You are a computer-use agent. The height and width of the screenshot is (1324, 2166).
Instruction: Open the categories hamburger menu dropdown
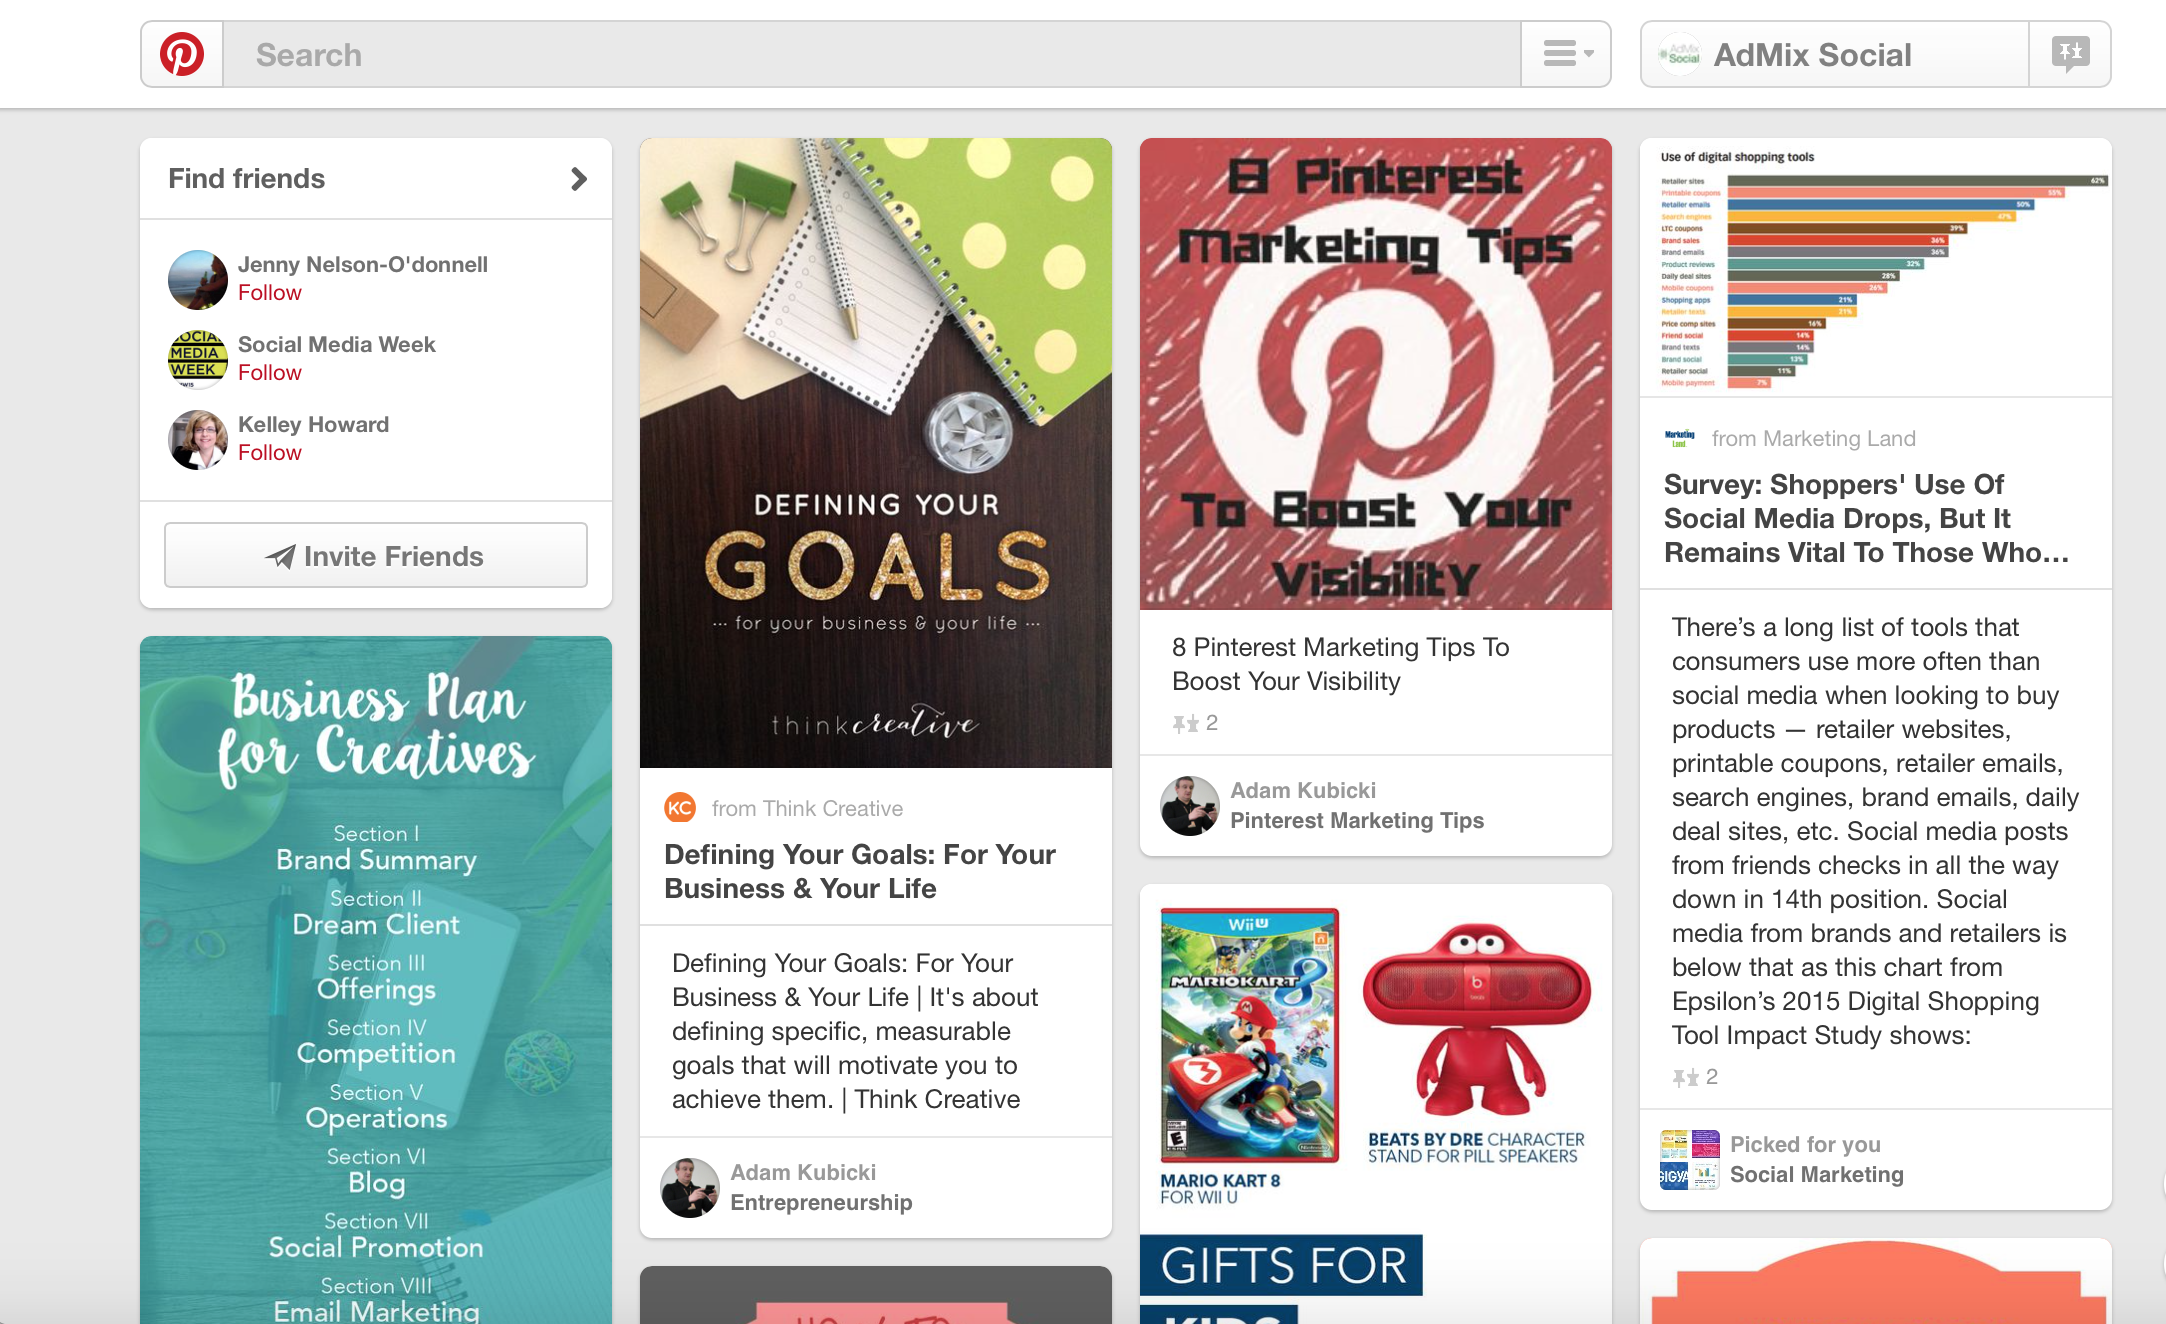click(1566, 54)
